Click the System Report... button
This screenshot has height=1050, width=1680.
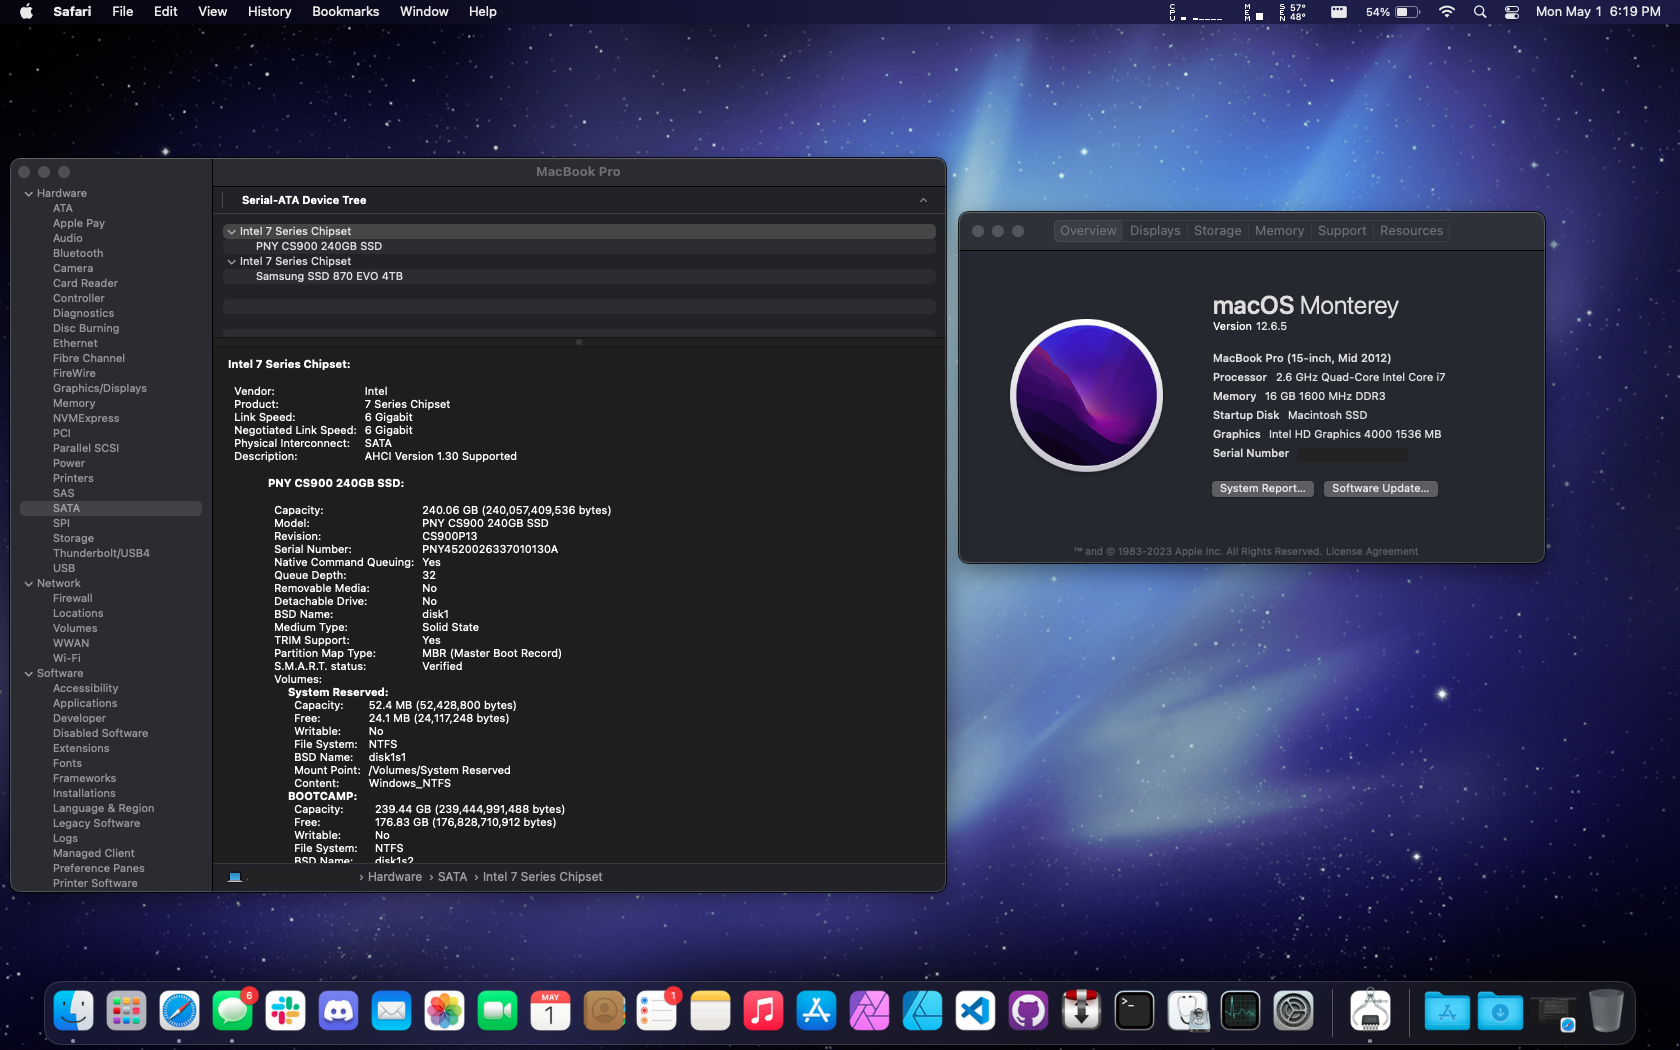coord(1262,489)
